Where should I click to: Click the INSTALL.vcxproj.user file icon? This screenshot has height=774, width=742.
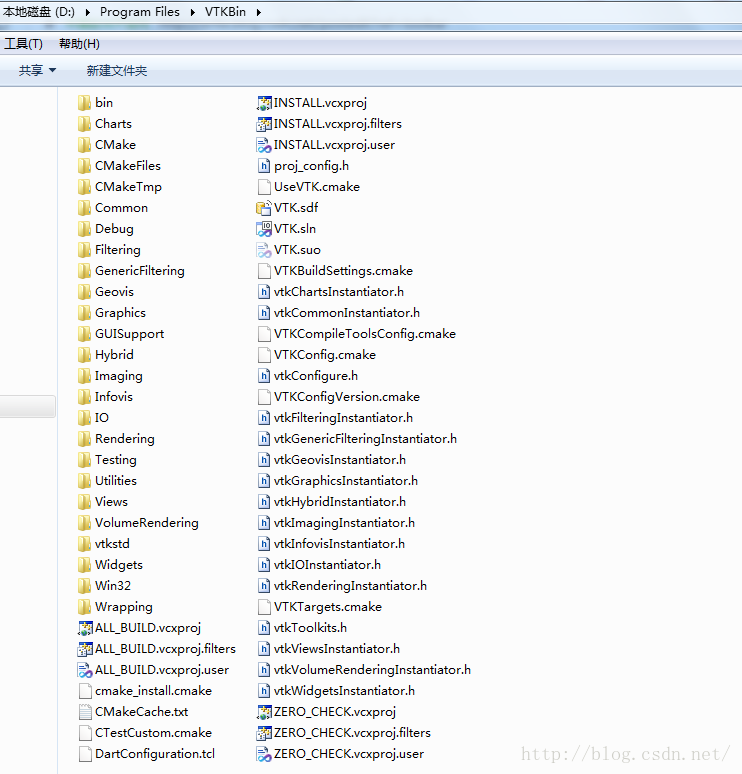pyautogui.click(x=264, y=145)
